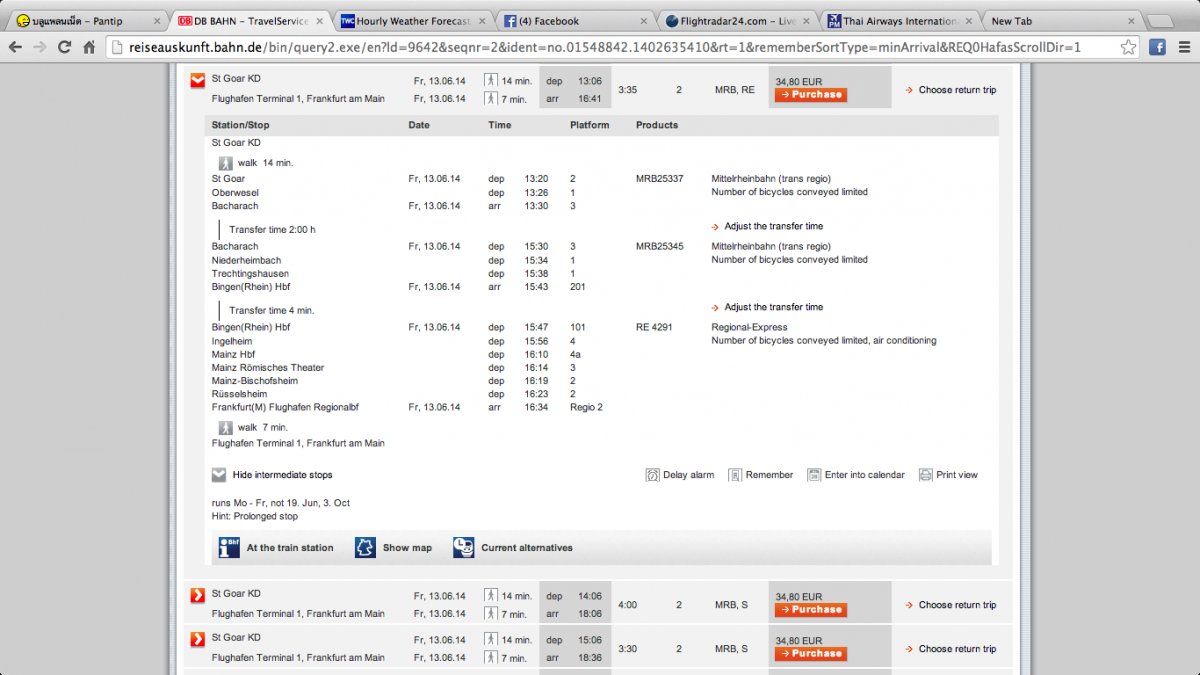Choose return trip for 15:06 connection
Image resolution: width=1200 pixels, height=675 pixels.
click(x=957, y=649)
